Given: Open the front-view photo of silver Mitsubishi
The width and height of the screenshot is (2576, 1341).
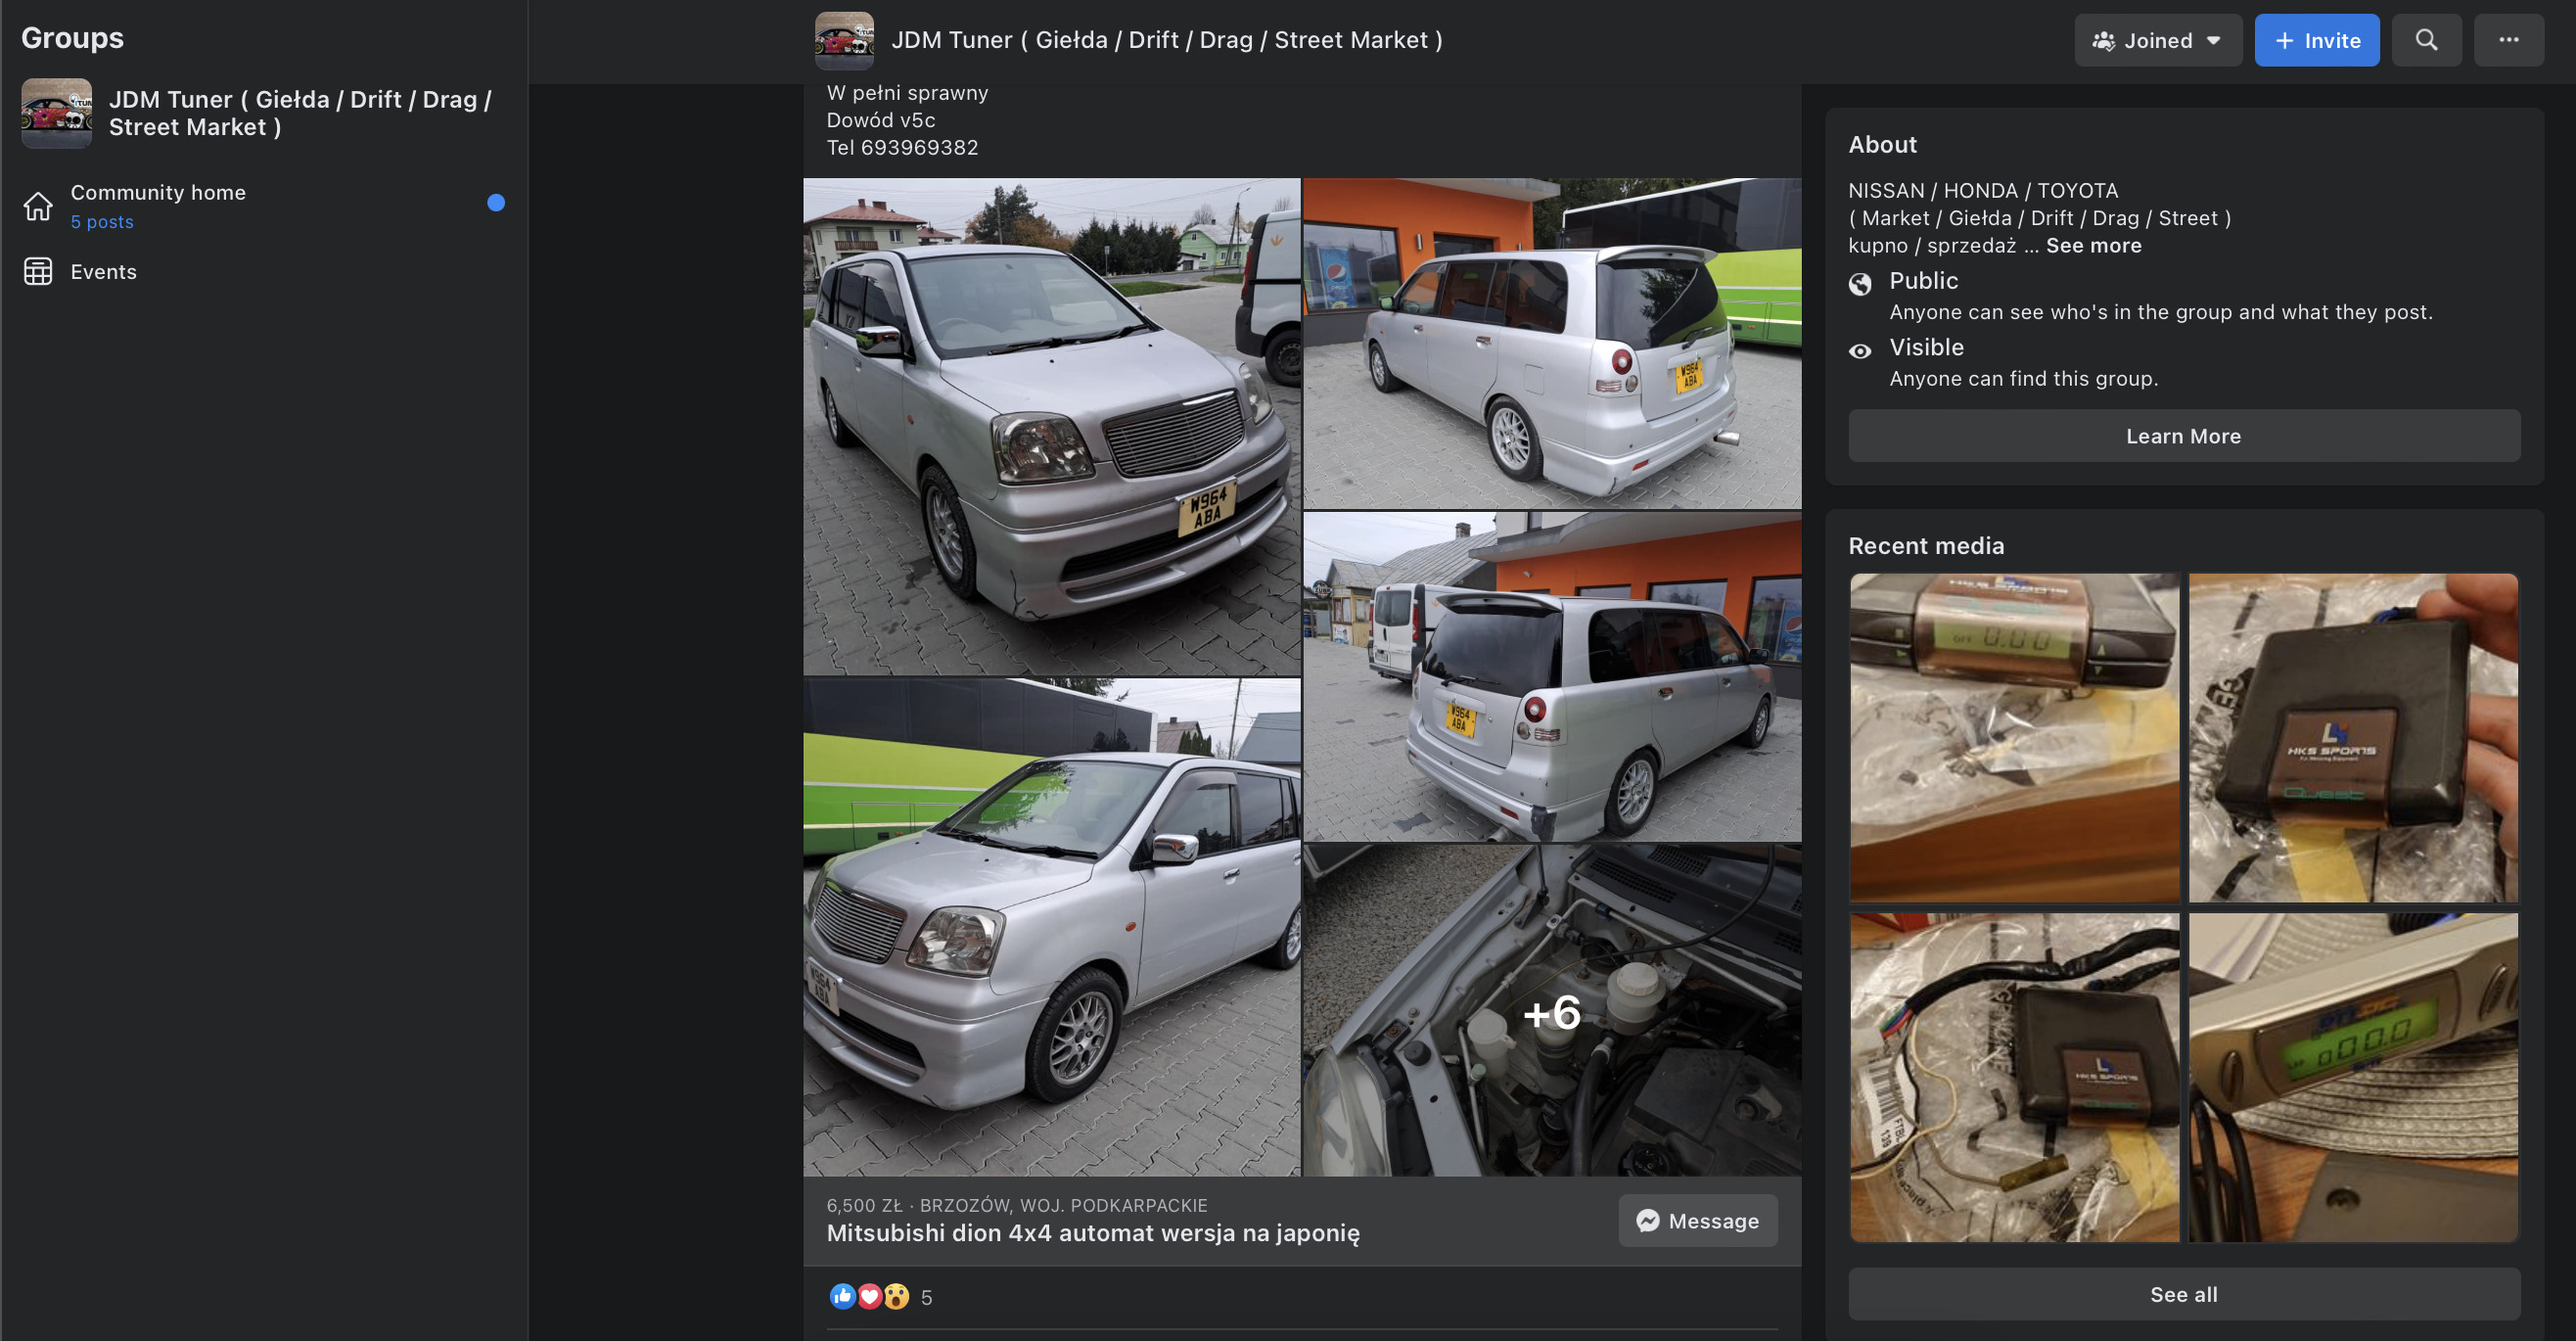Looking at the screenshot, I should click(1051, 426).
